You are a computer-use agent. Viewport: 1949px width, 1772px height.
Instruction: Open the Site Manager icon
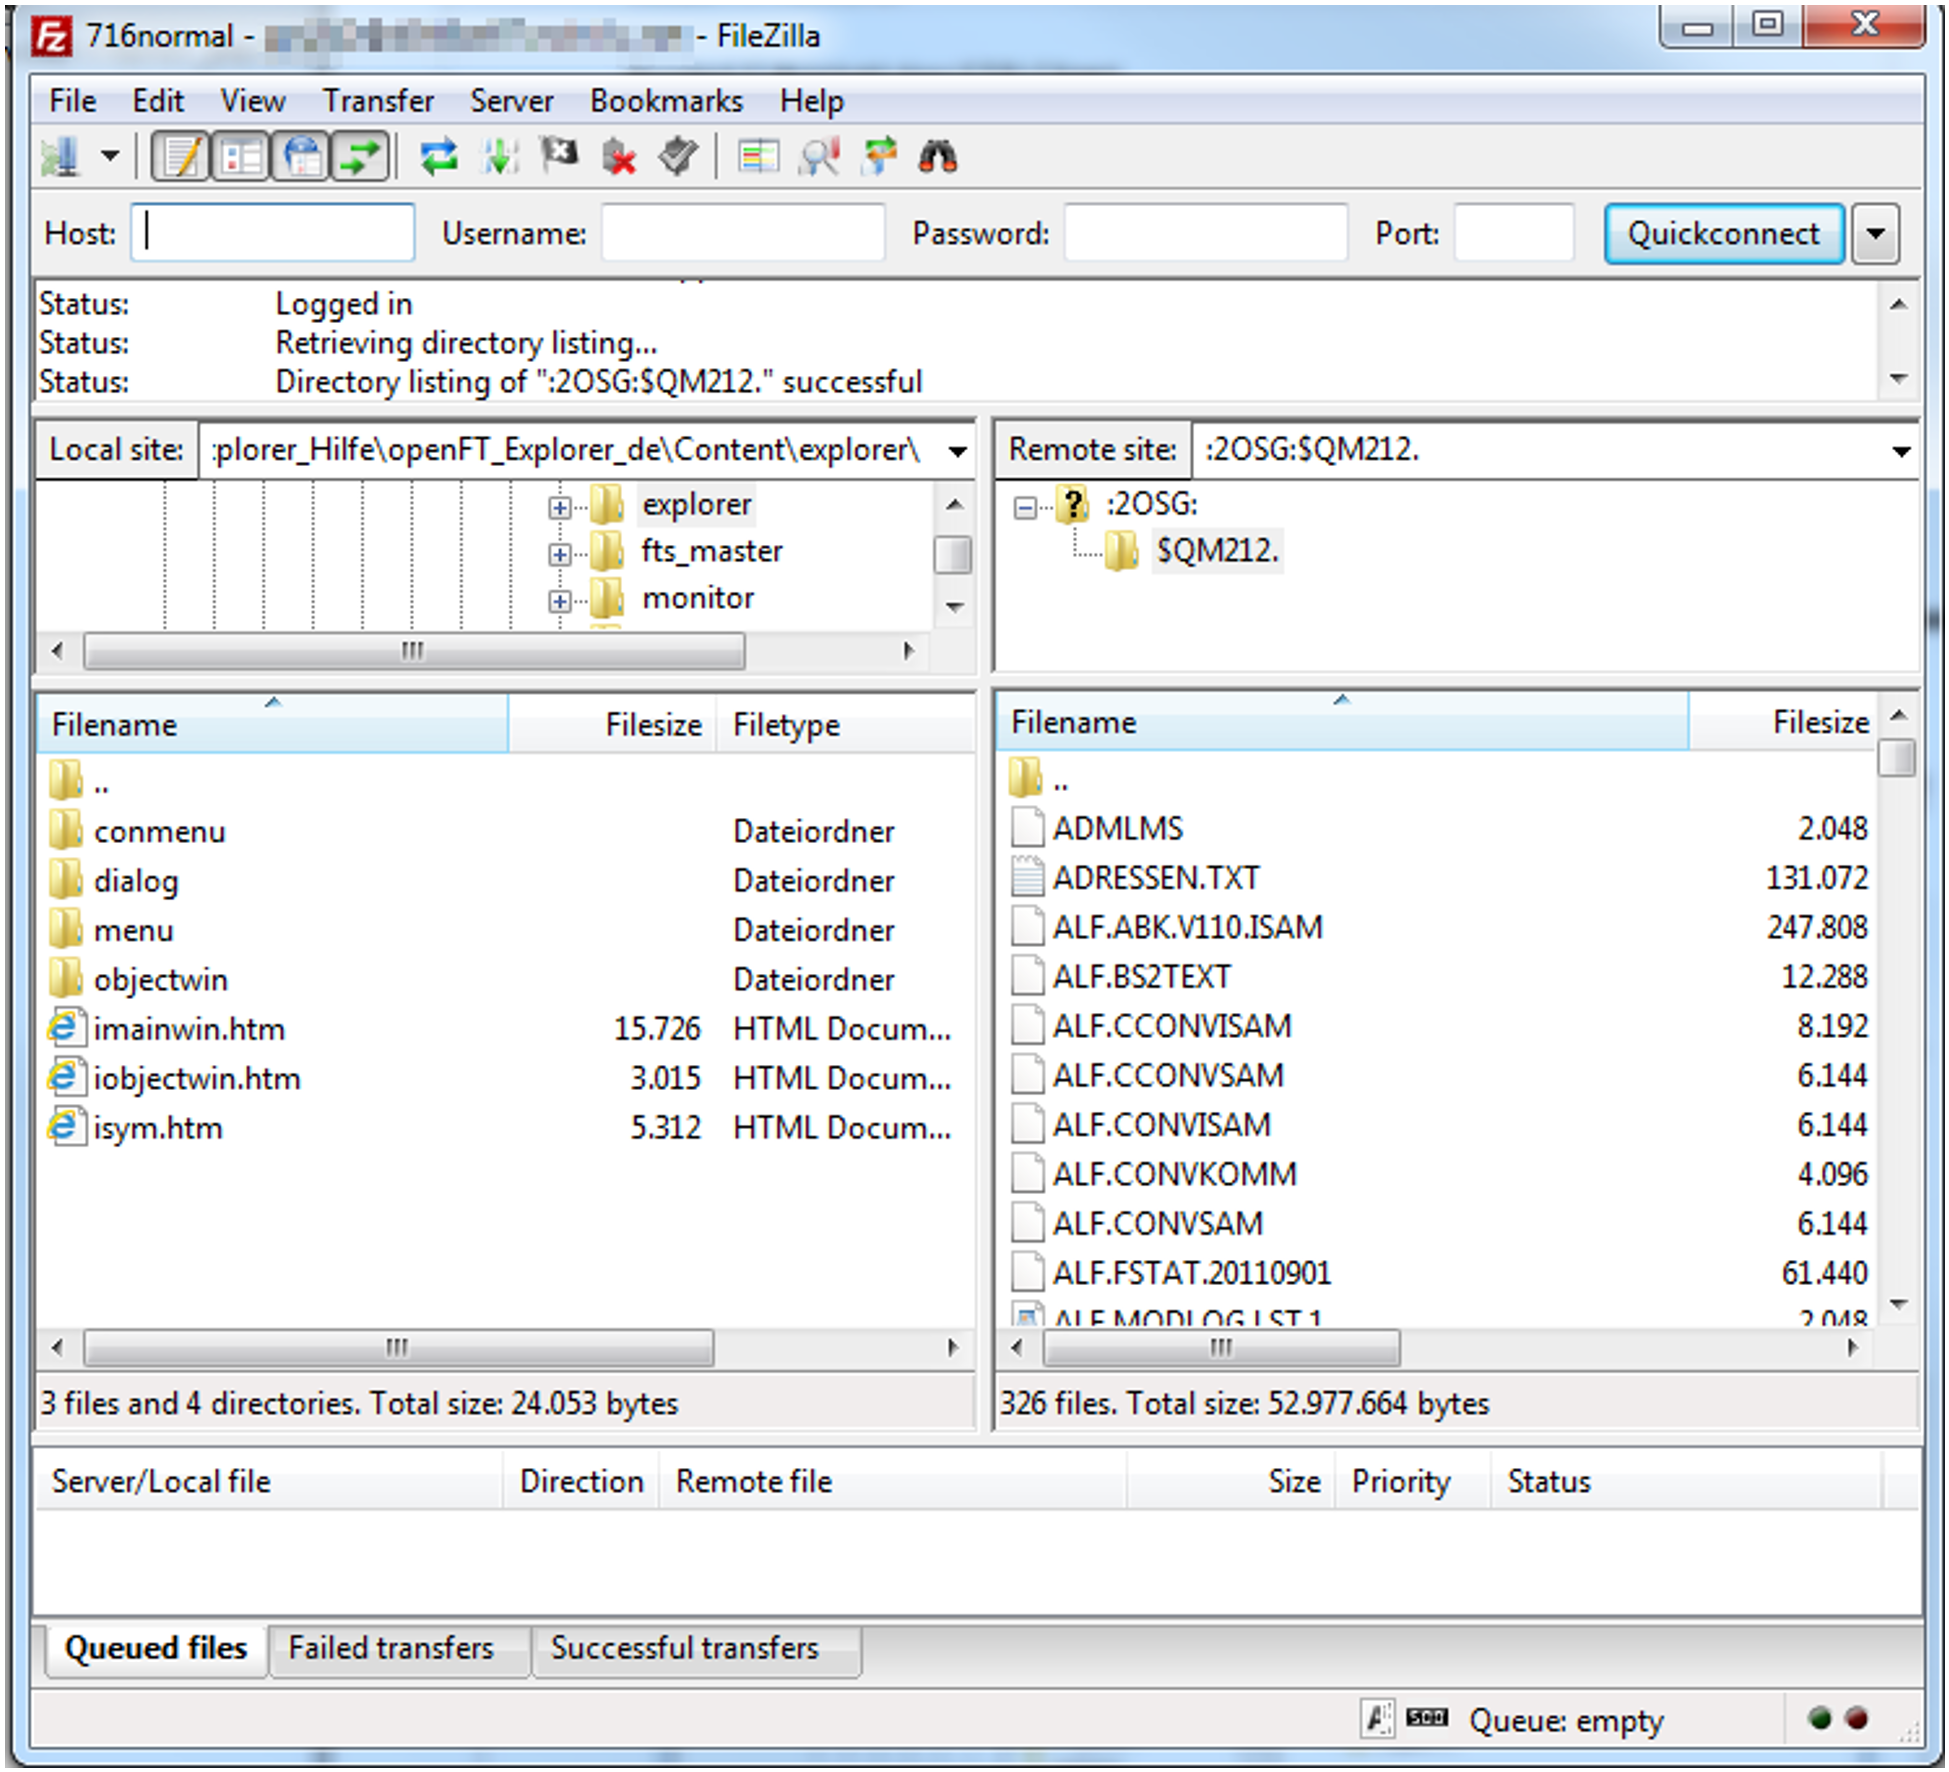tap(61, 157)
